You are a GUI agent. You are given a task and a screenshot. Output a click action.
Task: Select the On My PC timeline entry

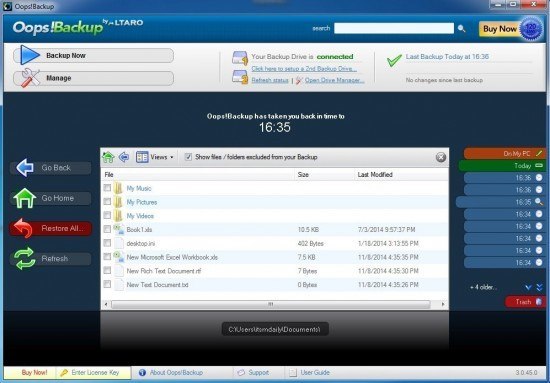[504, 154]
